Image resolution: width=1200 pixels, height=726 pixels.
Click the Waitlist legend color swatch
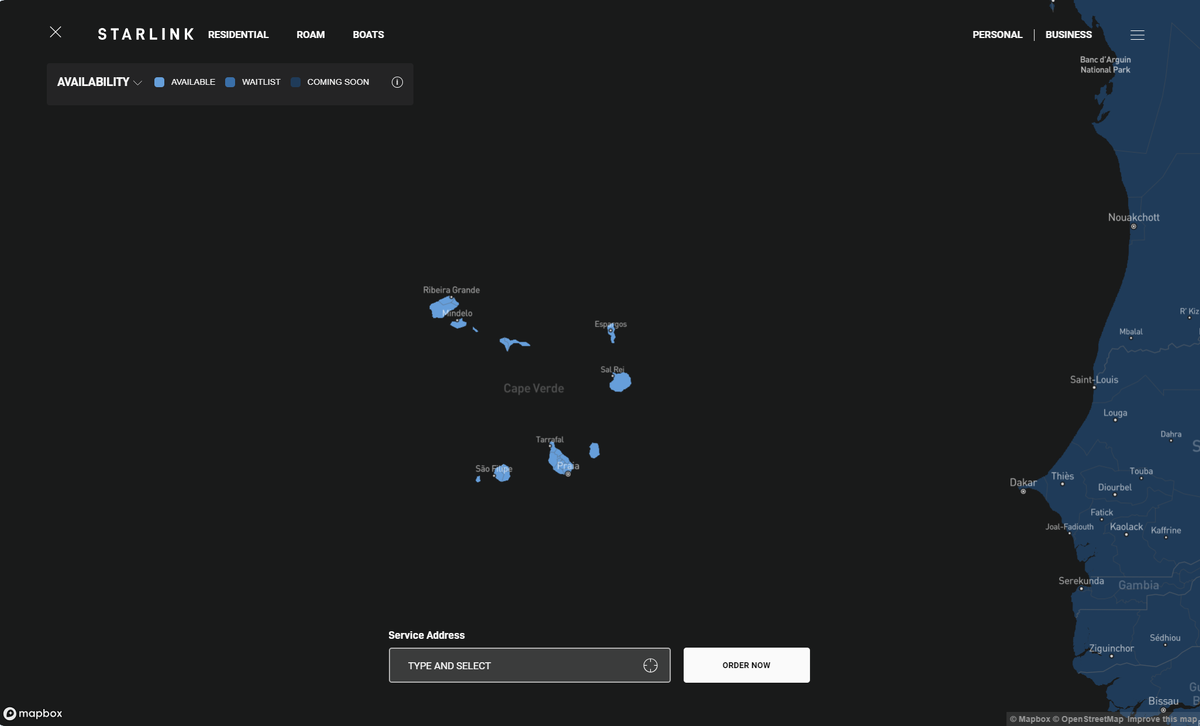(x=230, y=82)
